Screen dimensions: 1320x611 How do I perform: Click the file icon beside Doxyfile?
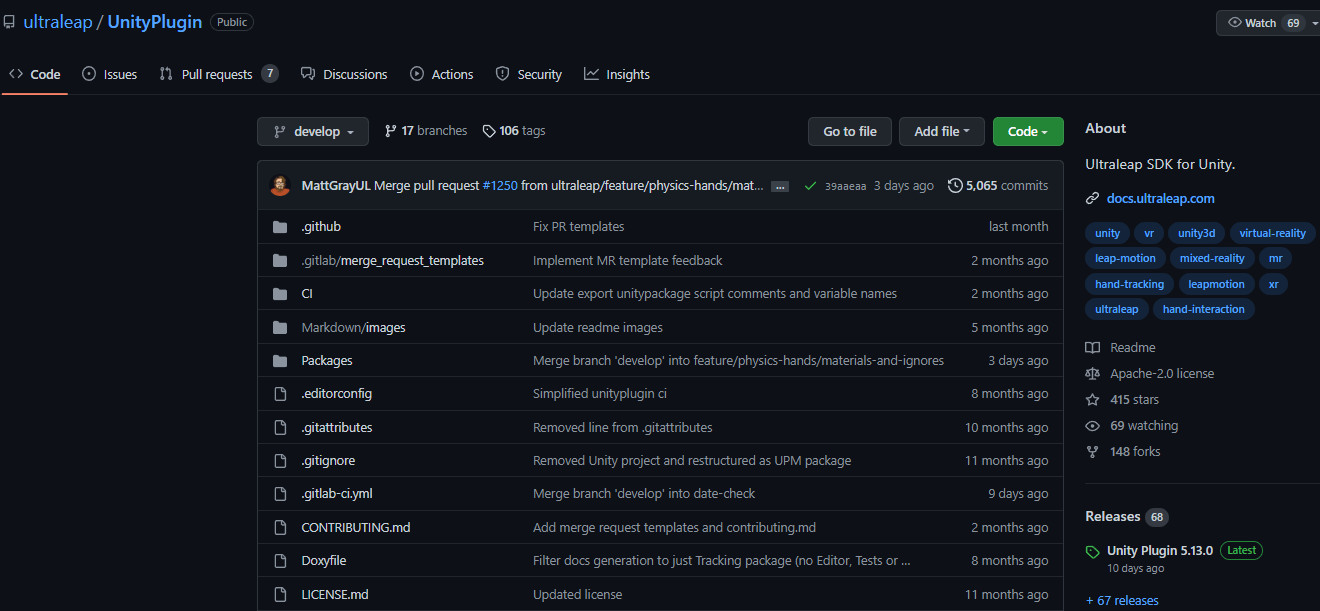tap(280, 561)
